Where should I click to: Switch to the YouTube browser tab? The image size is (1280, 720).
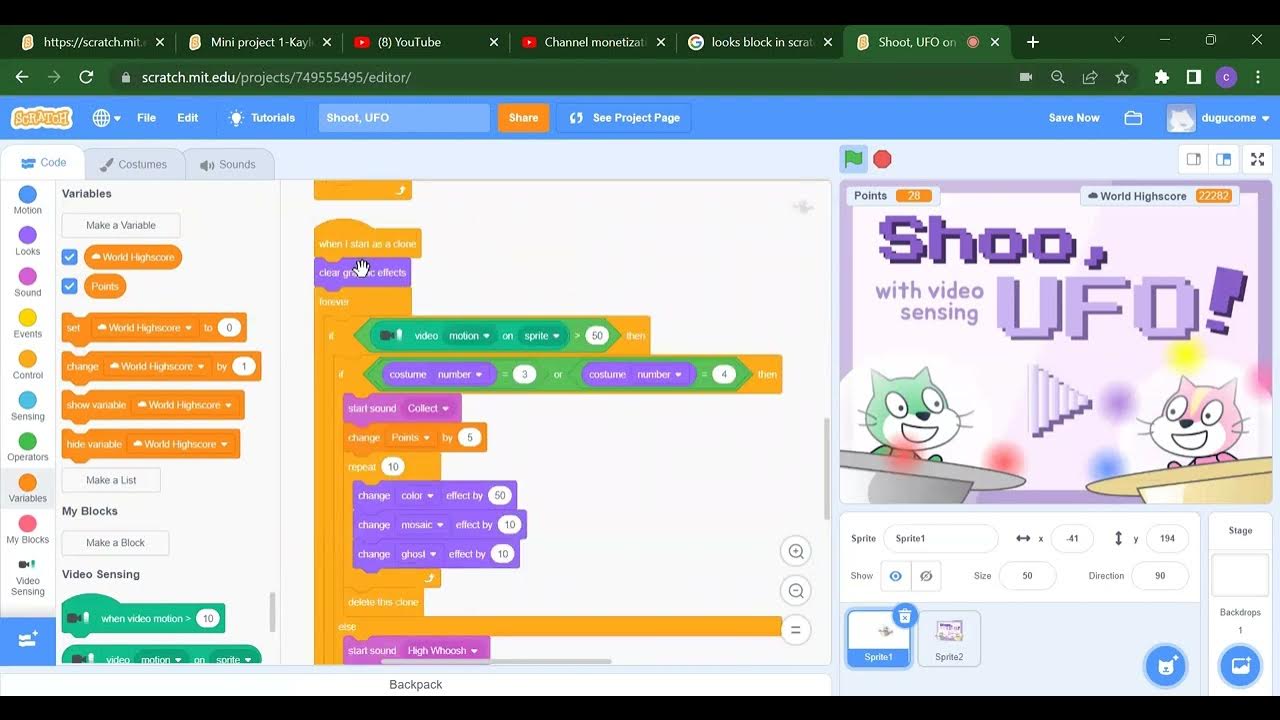pyautogui.click(x=426, y=42)
